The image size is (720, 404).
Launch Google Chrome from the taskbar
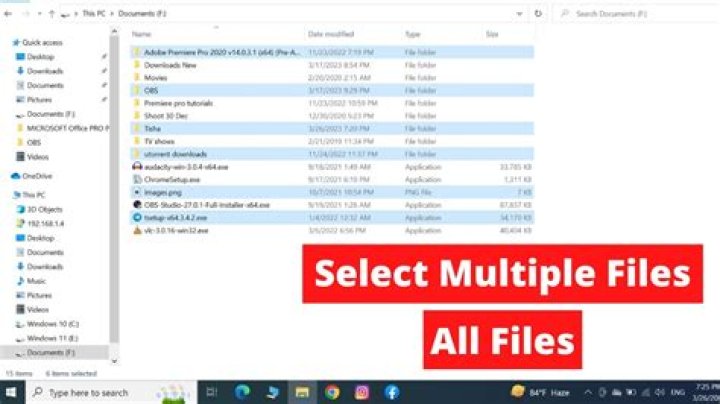click(x=332, y=392)
